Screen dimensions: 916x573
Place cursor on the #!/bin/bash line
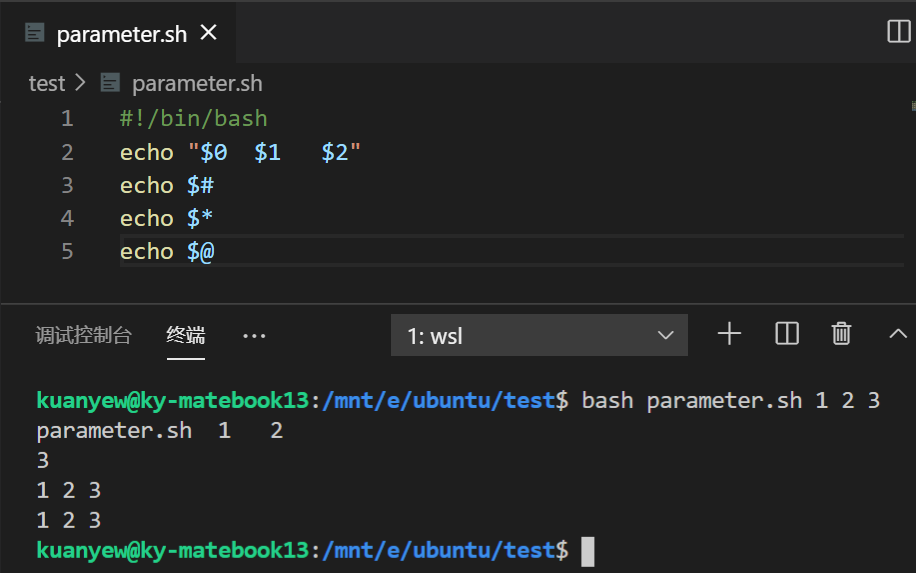click(193, 119)
